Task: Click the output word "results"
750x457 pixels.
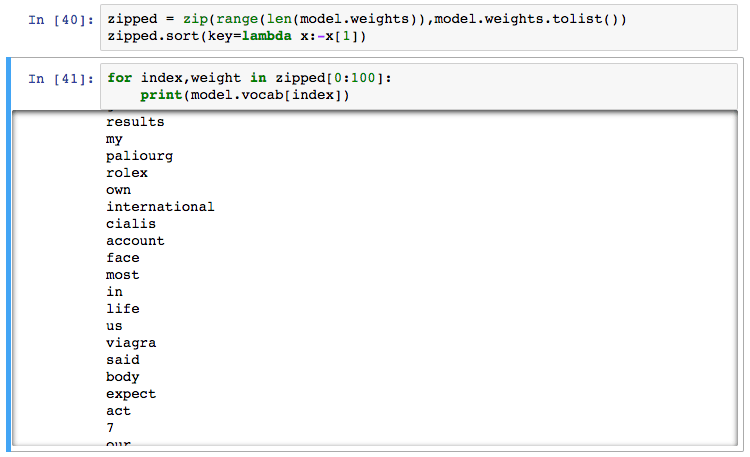Action: (x=135, y=122)
